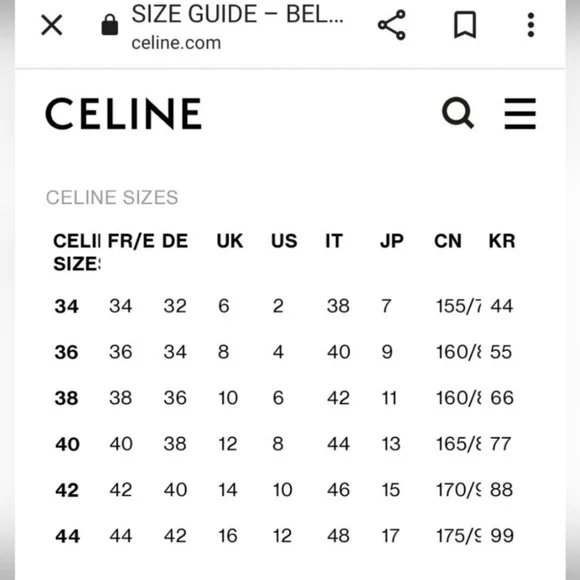Open the Celine hamburger menu
Viewport: 580px width, 580px height.
click(520, 114)
